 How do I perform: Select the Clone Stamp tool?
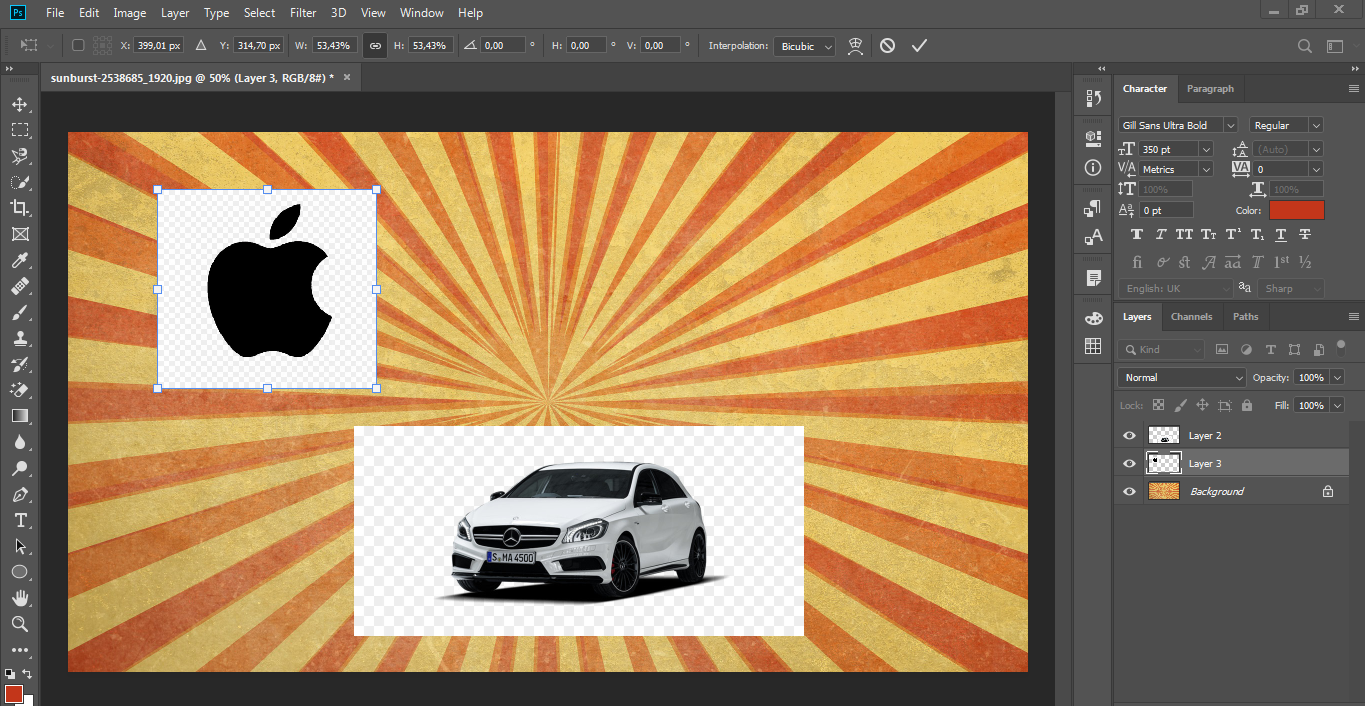tap(19, 339)
